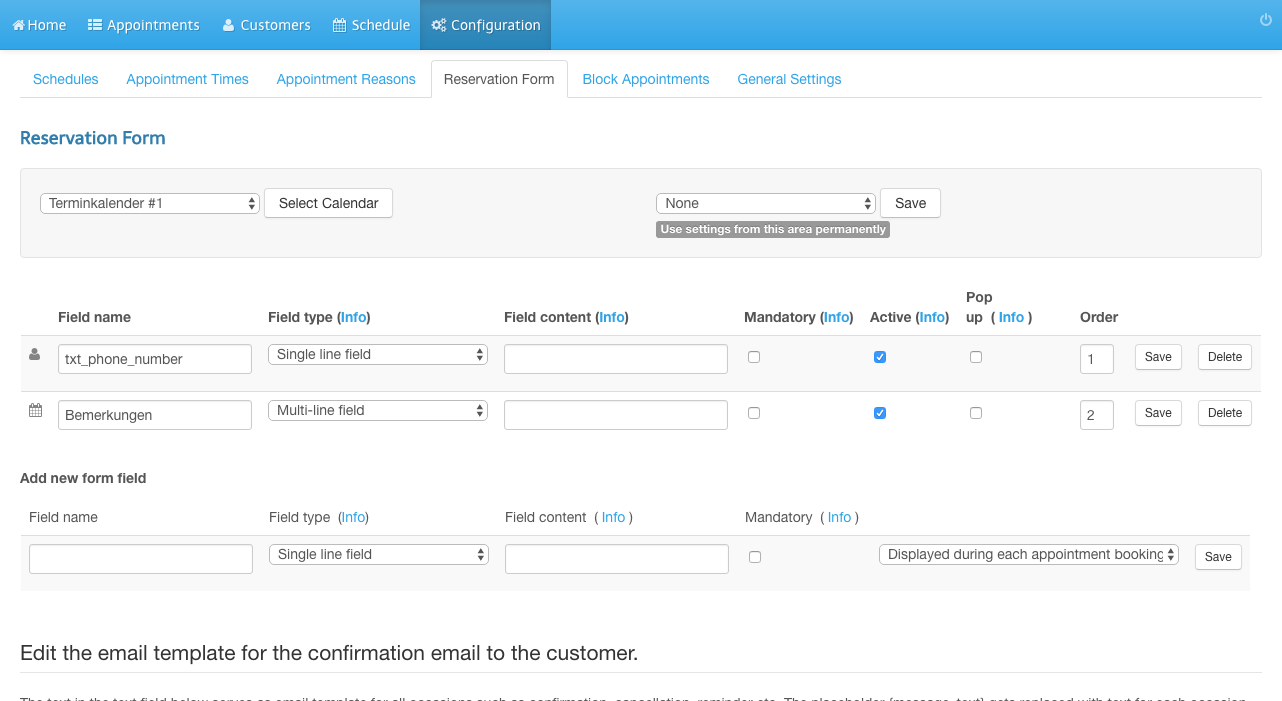The height and width of the screenshot is (701, 1282).
Task: Click the txt_phone_number field name input
Action: pos(155,359)
